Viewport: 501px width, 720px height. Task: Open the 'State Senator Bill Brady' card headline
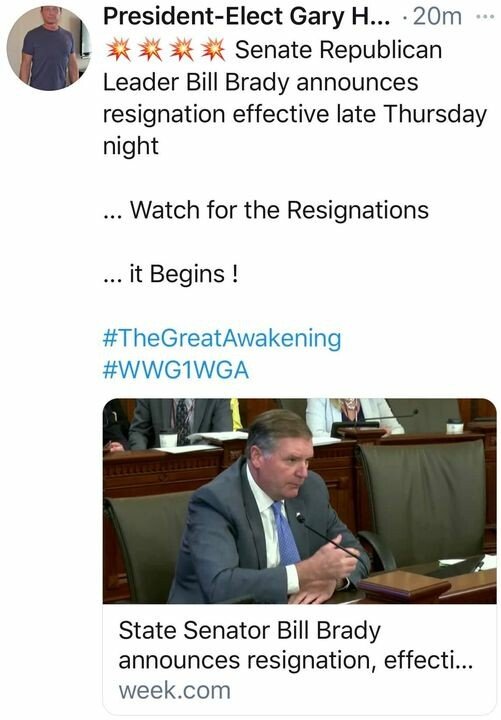[249, 630]
